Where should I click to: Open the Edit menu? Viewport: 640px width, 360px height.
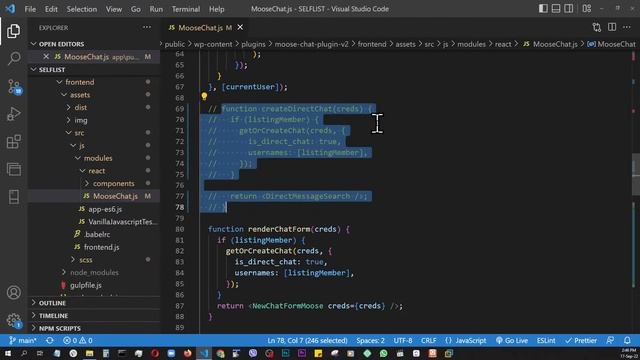[51, 9]
